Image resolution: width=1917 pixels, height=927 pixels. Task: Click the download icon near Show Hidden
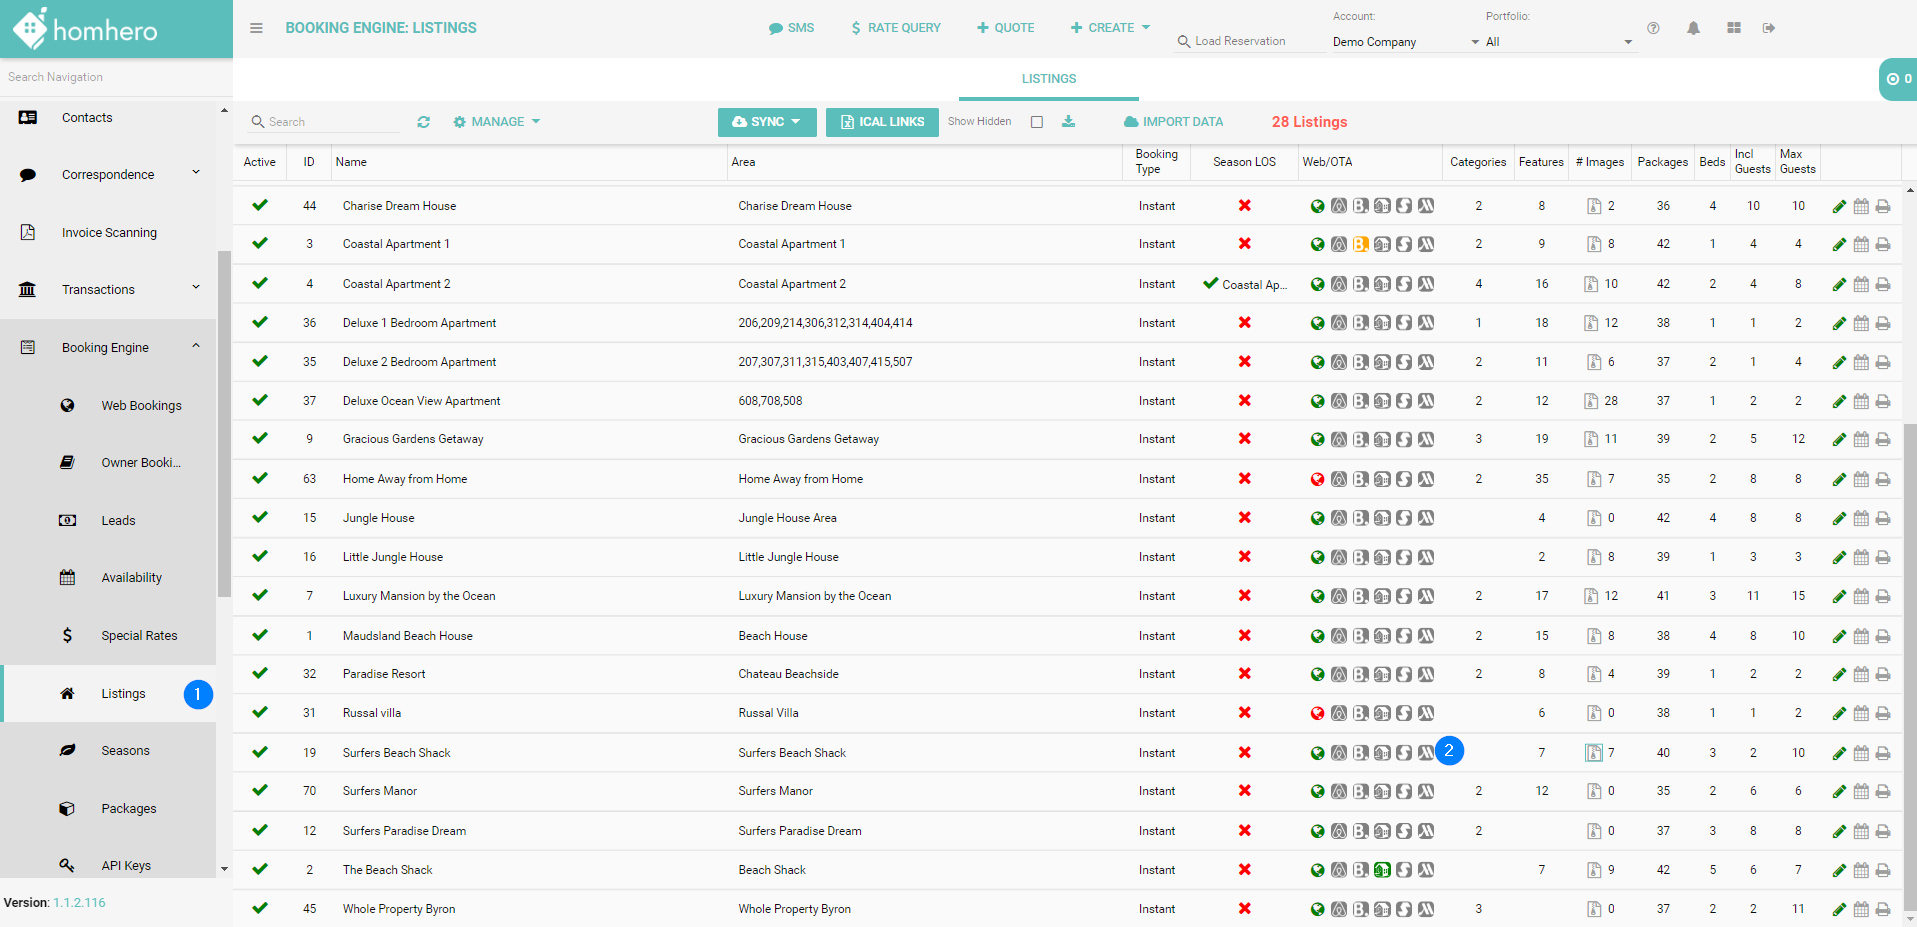point(1068,122)
